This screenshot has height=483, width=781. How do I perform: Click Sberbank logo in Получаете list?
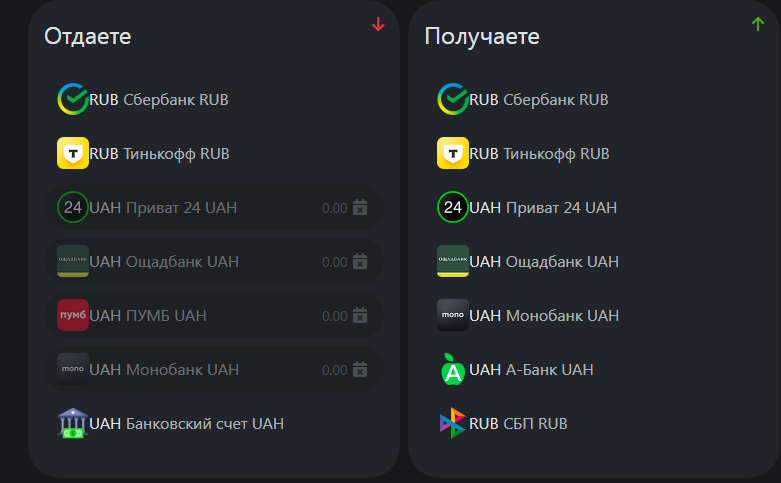coord(453,99)
